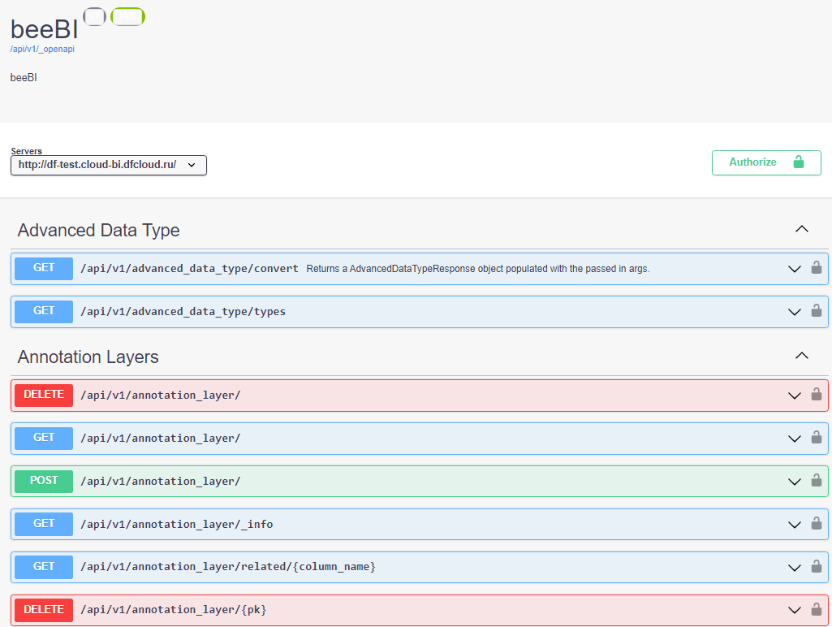Open the /api/v1/_openapi link

click(42, 49)
